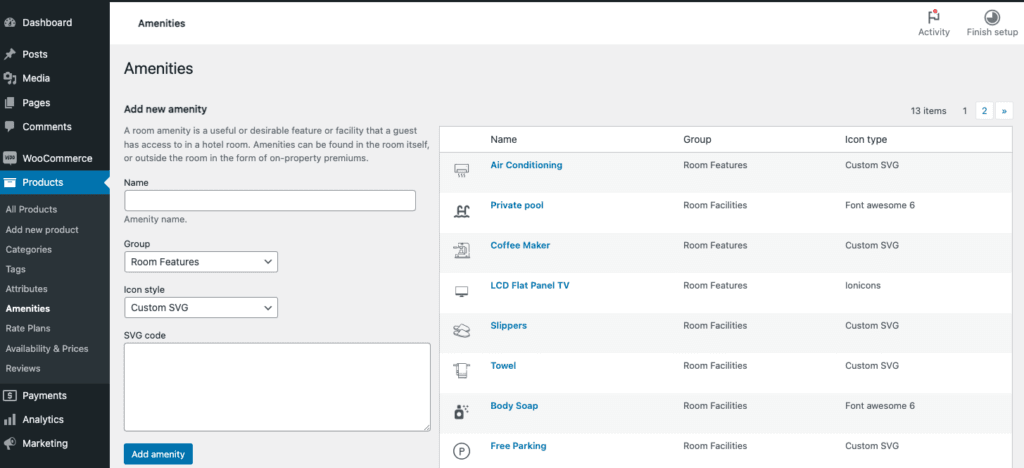The height and width of the screenshot is (468, 1024).
Task: Focus the amenity Name text field
Action: point(269,201)
